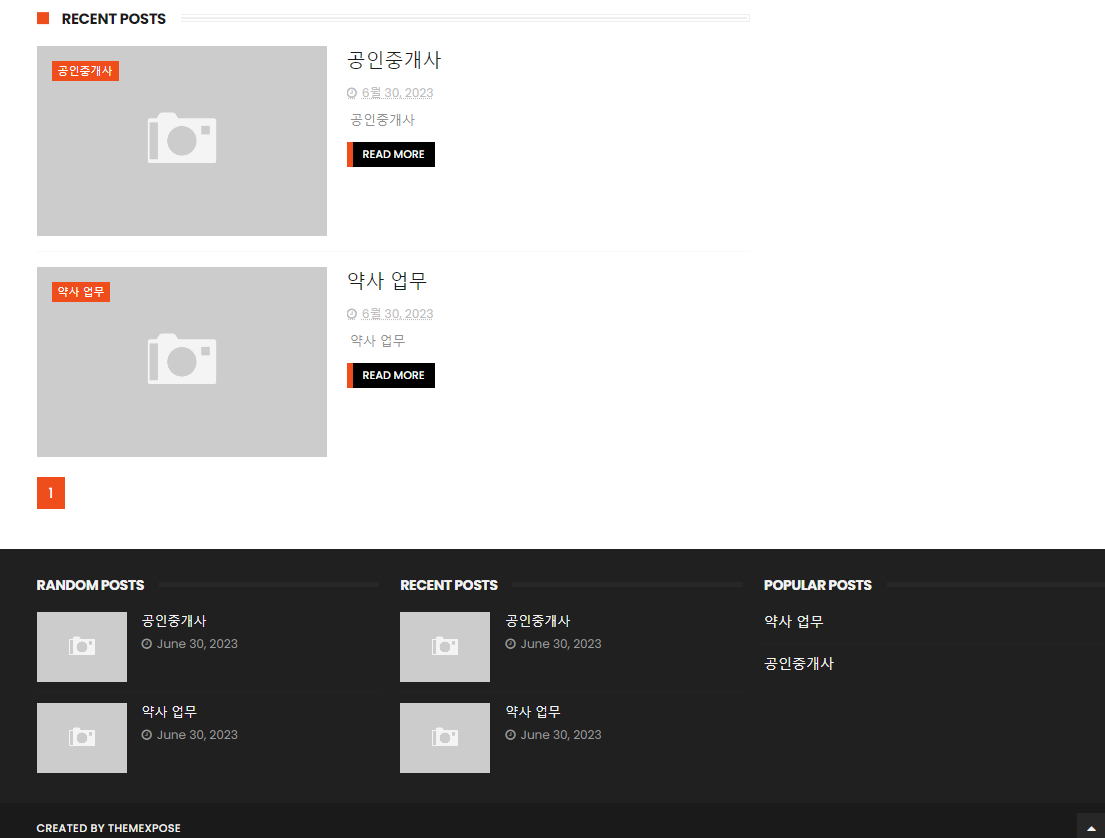
Task: Click the Random Posts 약사 업무 small thumbnail
Action: pyautogui.click(x=82, y=738)
